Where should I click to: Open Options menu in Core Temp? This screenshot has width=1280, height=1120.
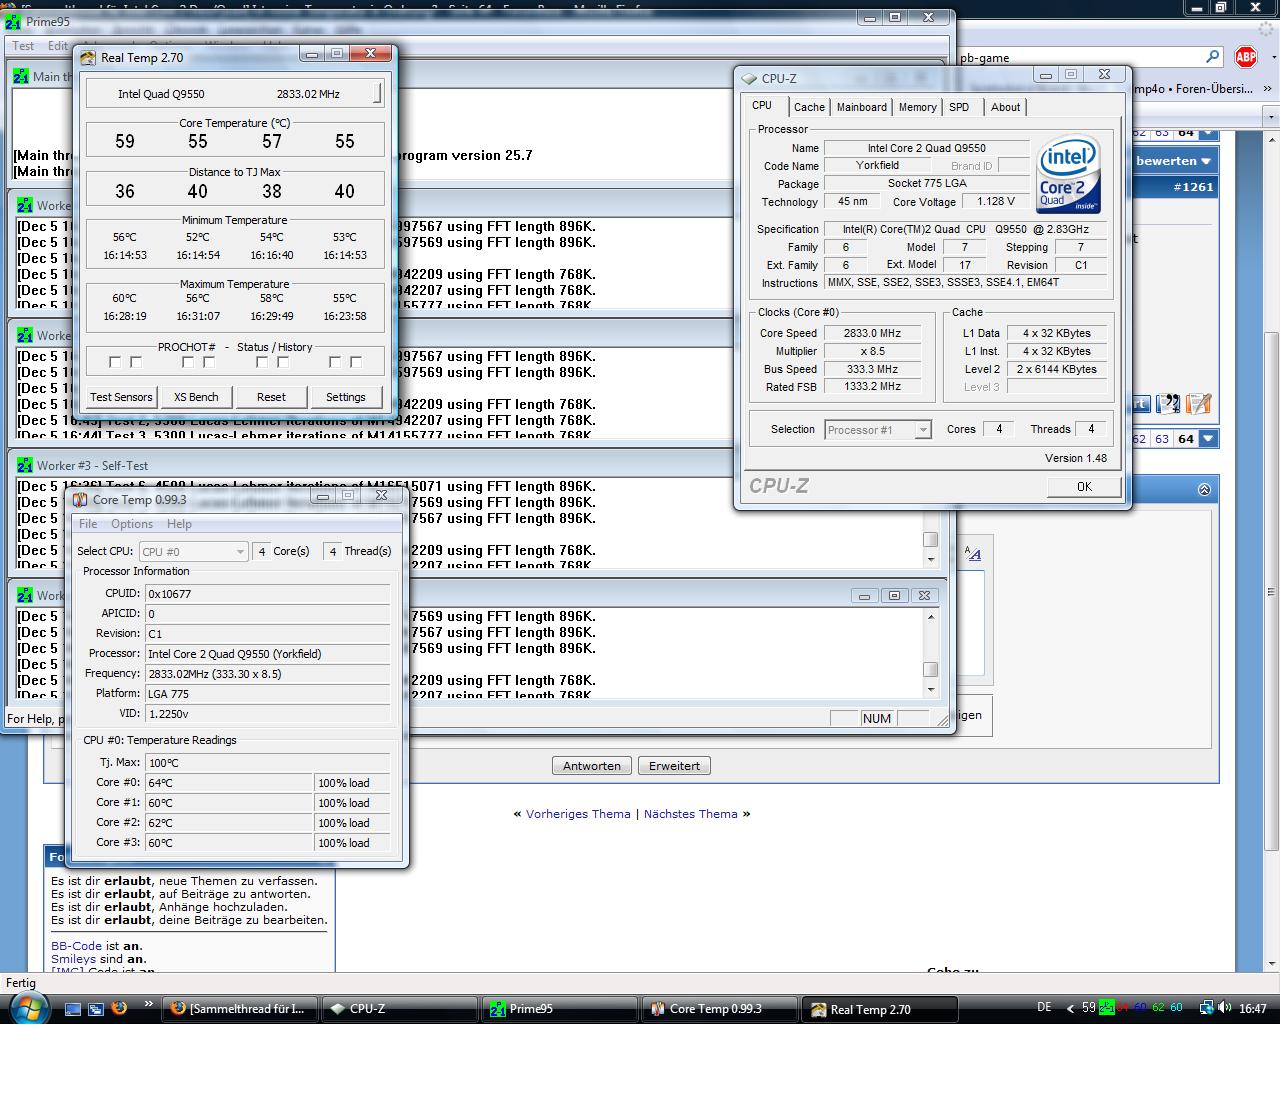coord(132,524)
